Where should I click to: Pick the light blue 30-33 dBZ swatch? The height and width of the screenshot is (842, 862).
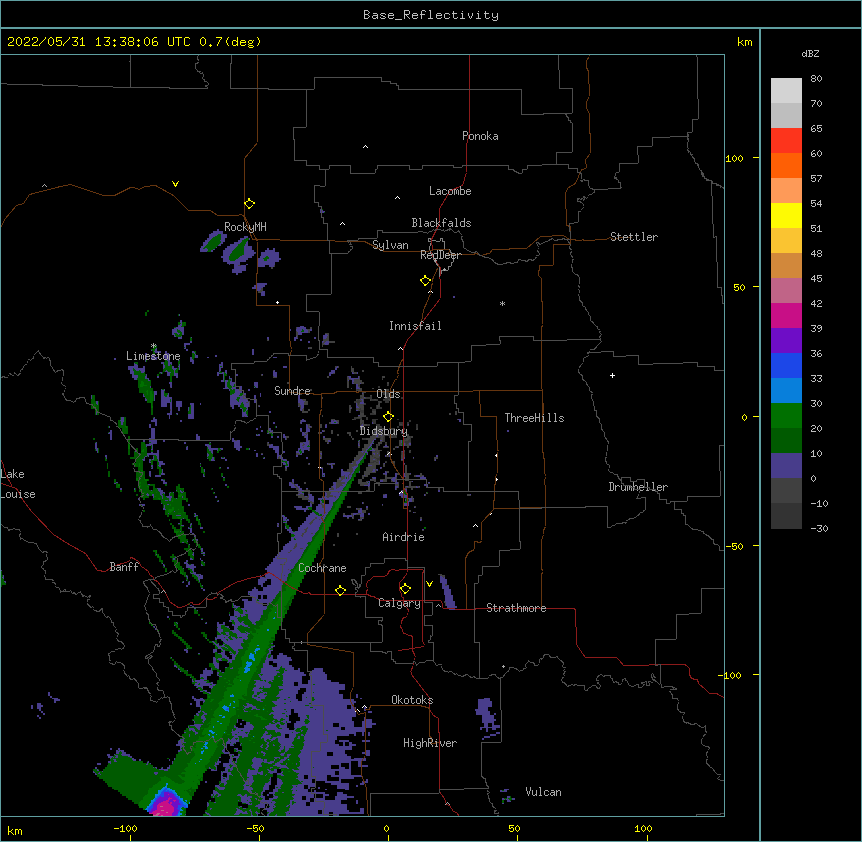[x=786, y=391]
